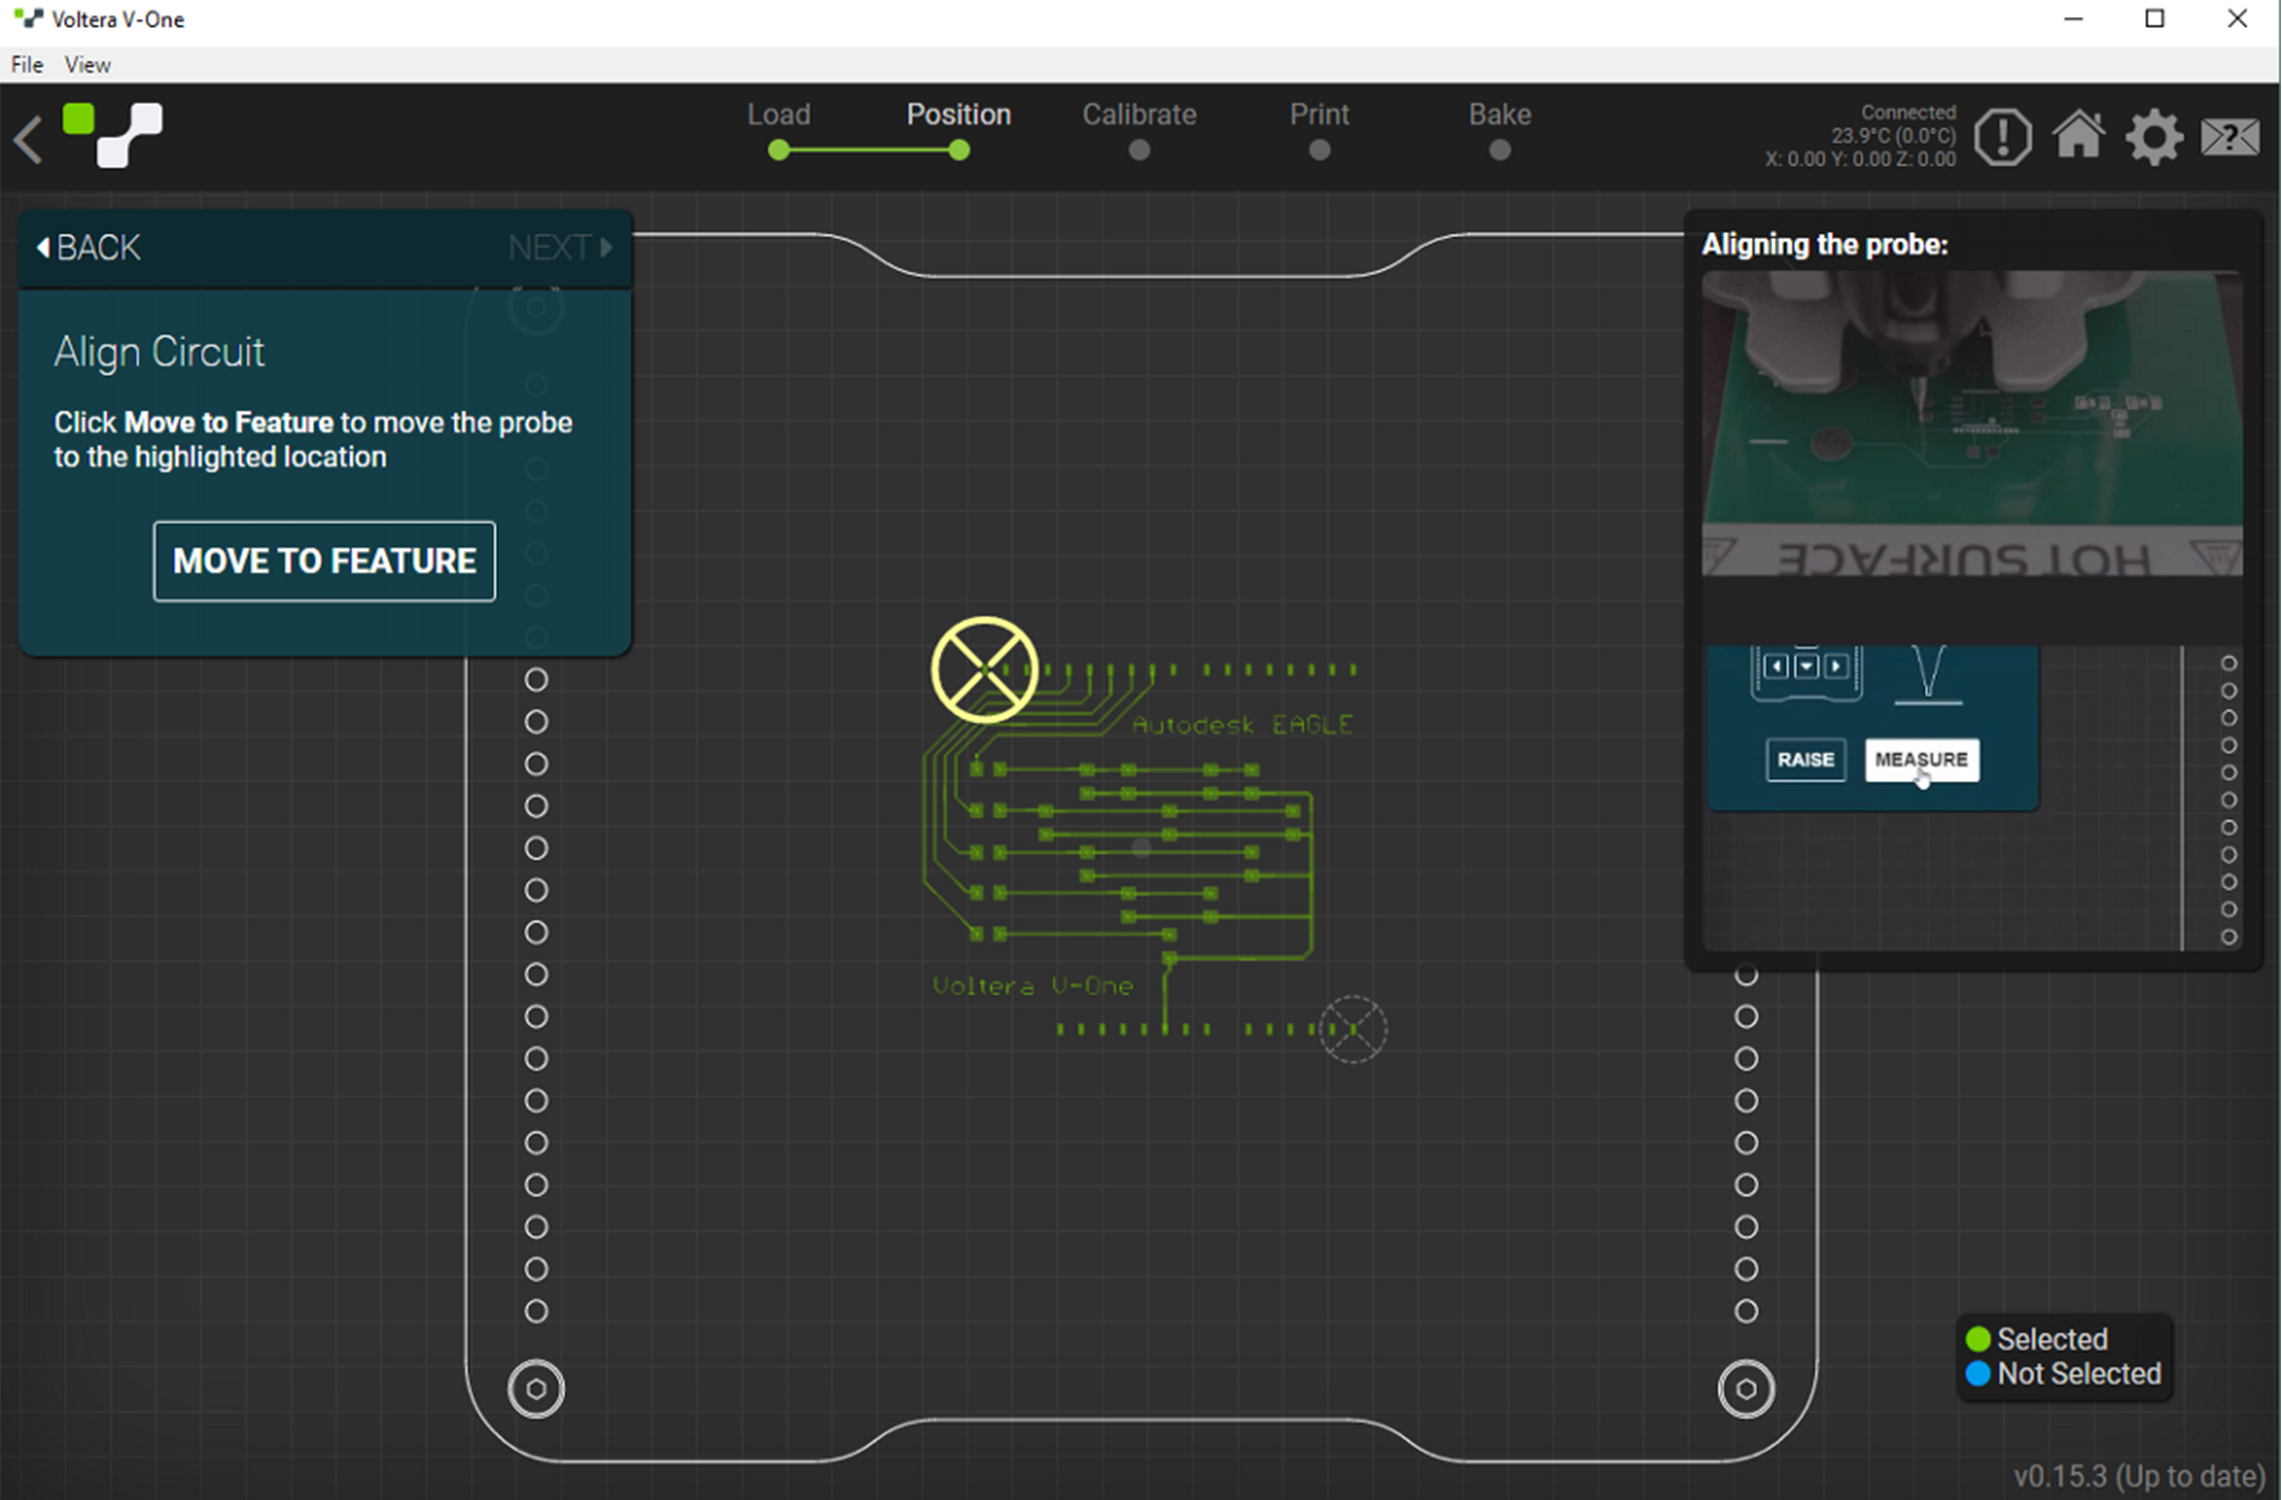Select the yellow alignment crosshair on circuit

pos(984,670)
